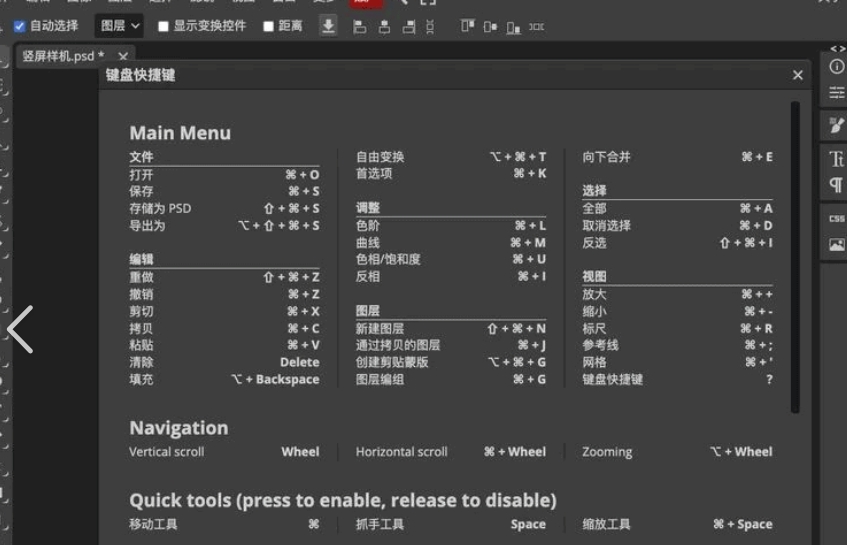This screenshot has height=545, width=847.
Task: Open the Info panel icon
Action: pos(836,66)
